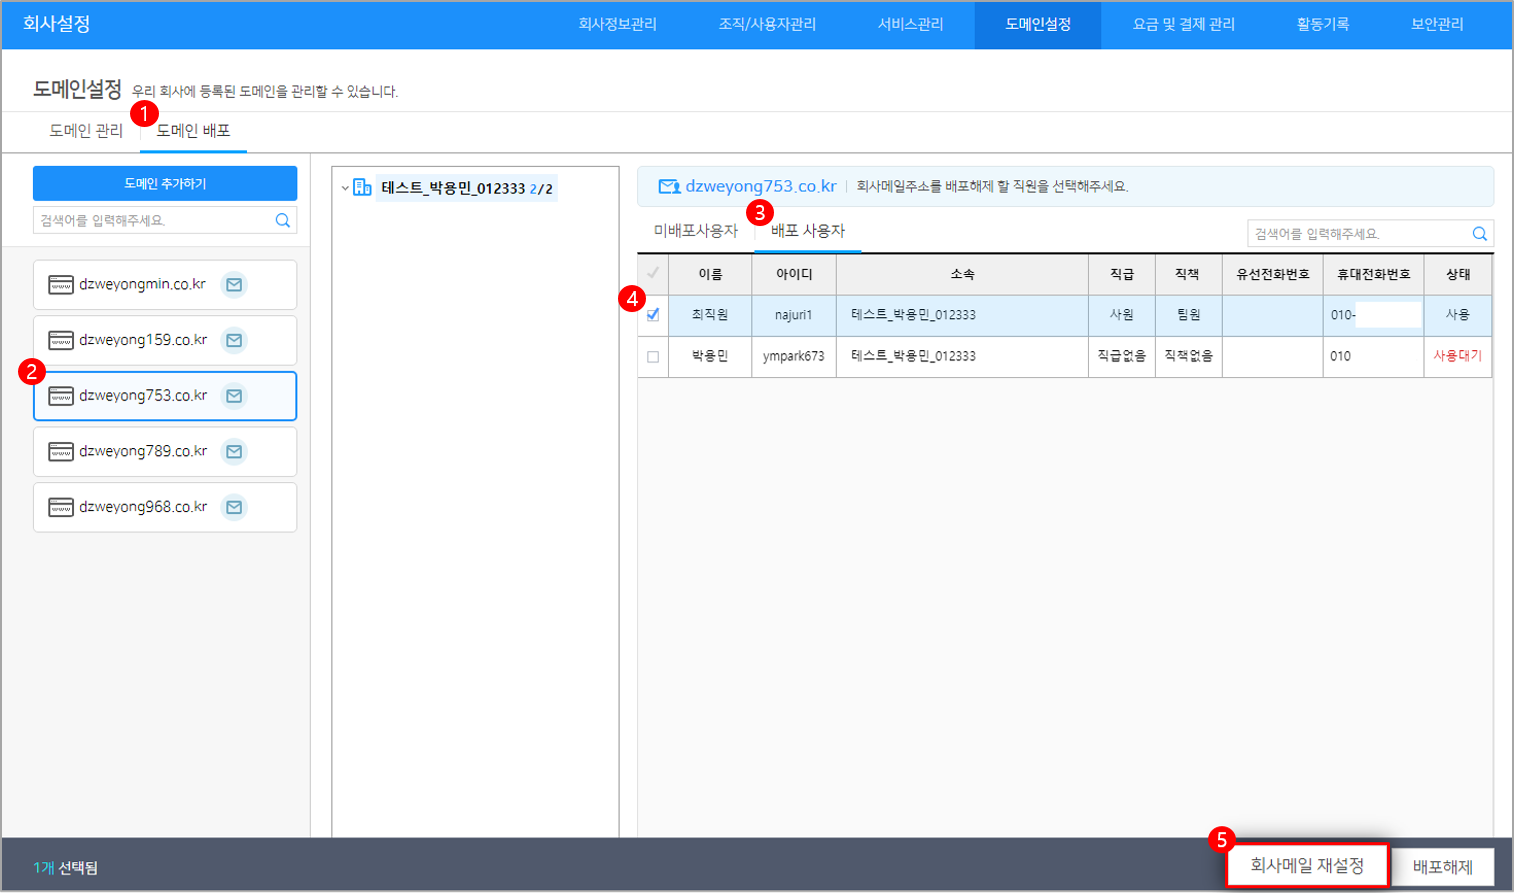Open 요금 및 결제 관리 menu
The height and width of the screenshot is (893, 1514).
(x=1183, y=24)
